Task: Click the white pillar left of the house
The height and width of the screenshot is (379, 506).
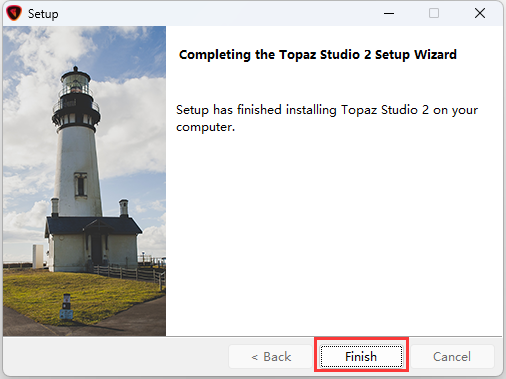Action: point(38,256)
